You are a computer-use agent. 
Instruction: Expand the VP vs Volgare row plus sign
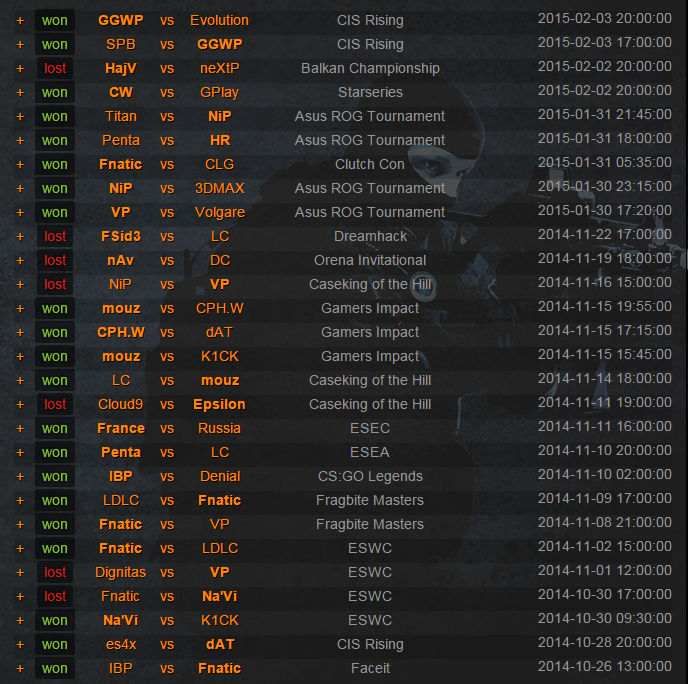point(20,213)
